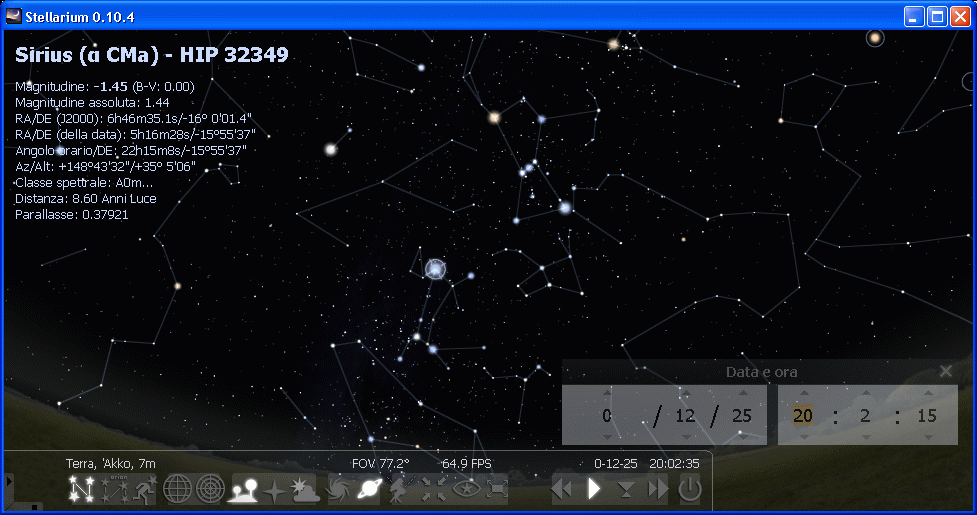Click location text Terra, 'Akko, 7m
The height and width of the screenshot is (515, 977).
point(111,464)
